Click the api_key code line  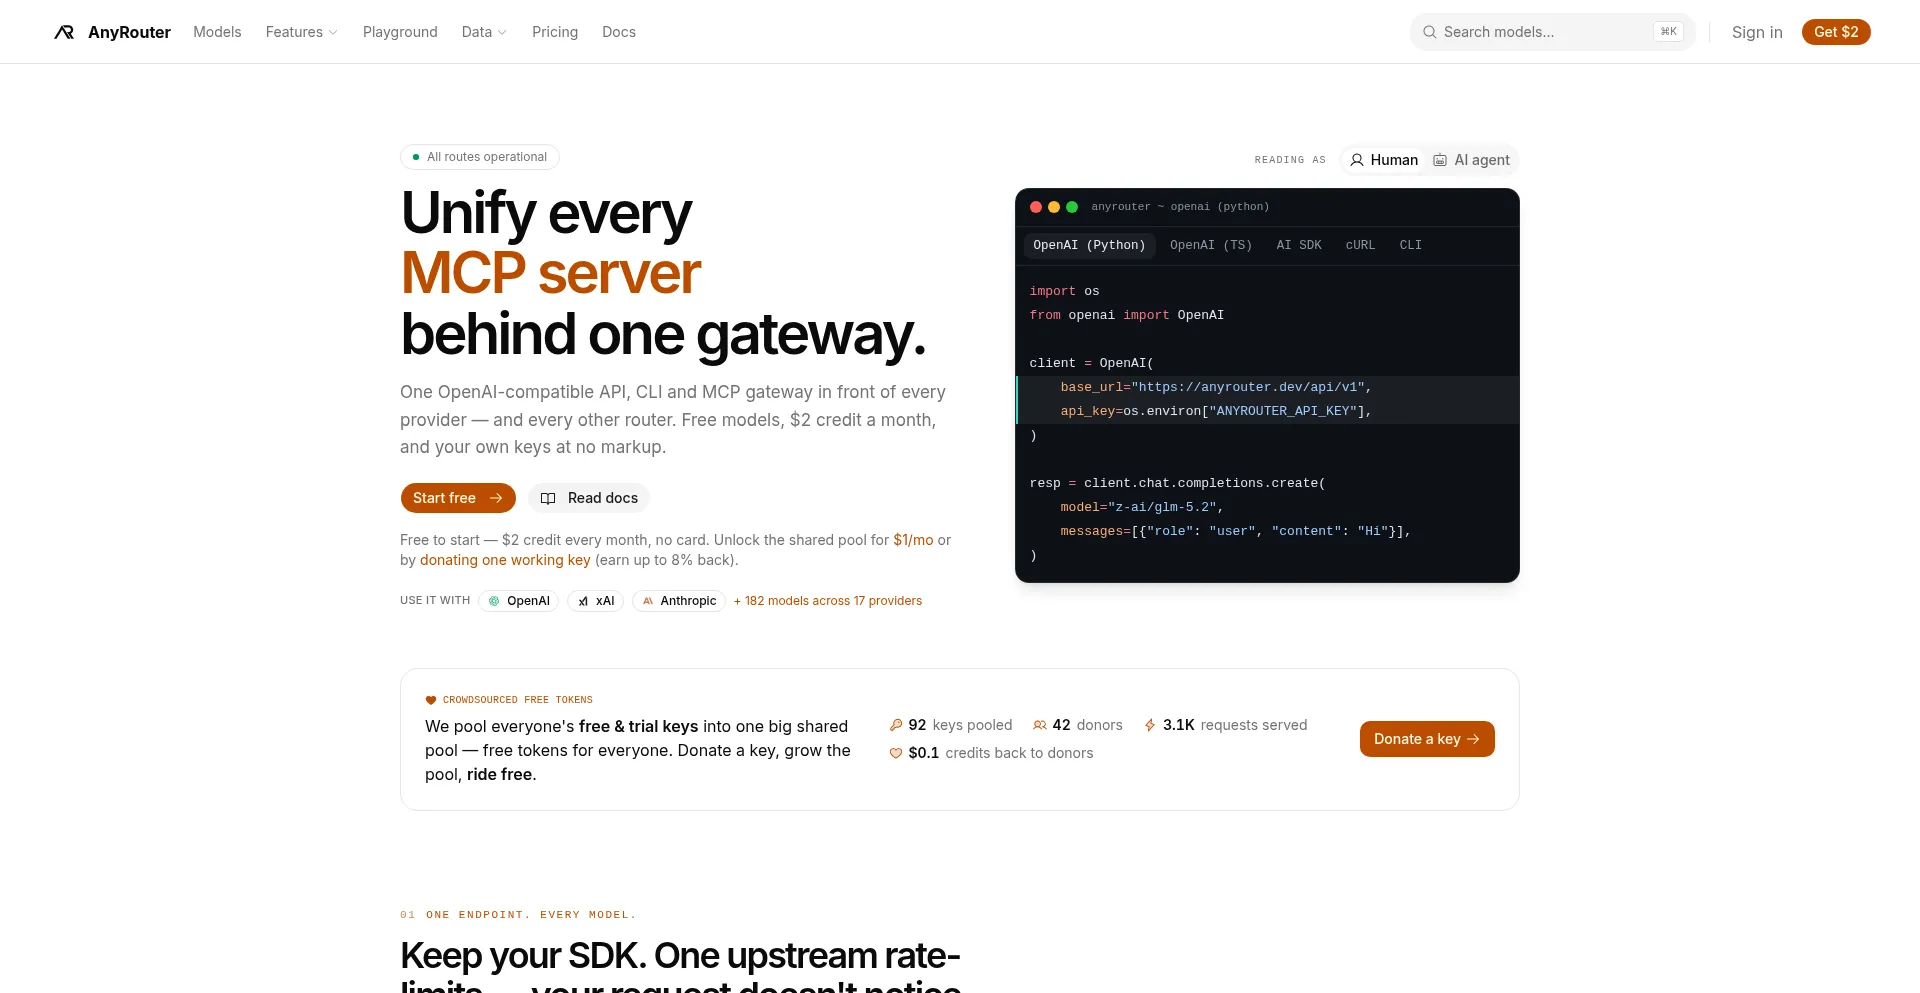(1267, 411)
